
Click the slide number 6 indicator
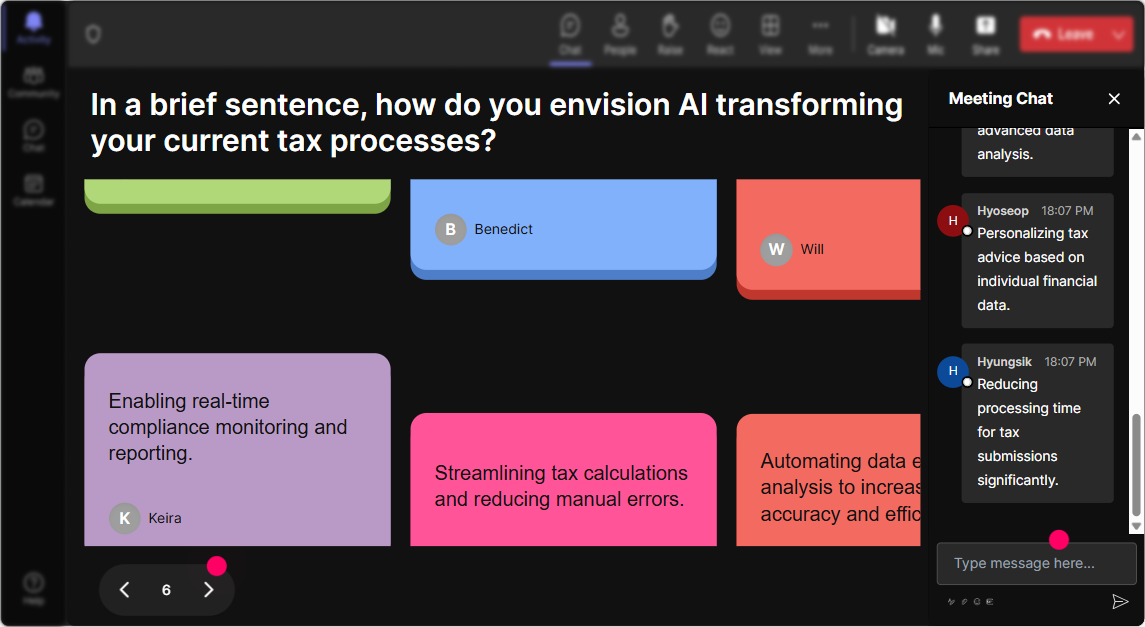166,590
